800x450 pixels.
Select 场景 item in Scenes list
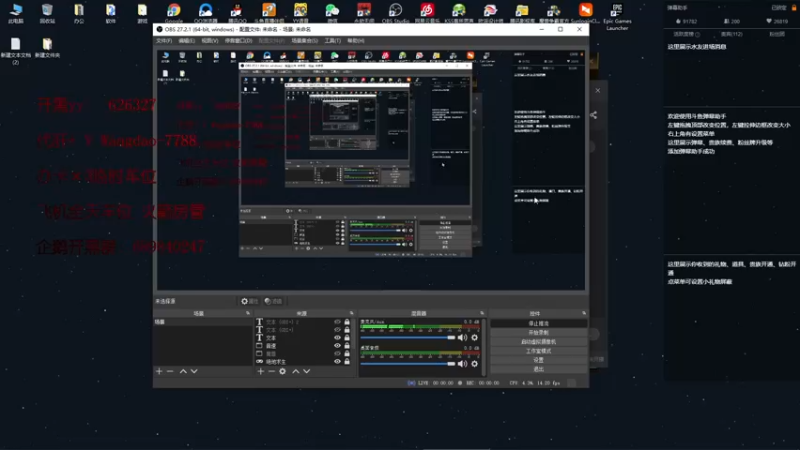[203, 322]
